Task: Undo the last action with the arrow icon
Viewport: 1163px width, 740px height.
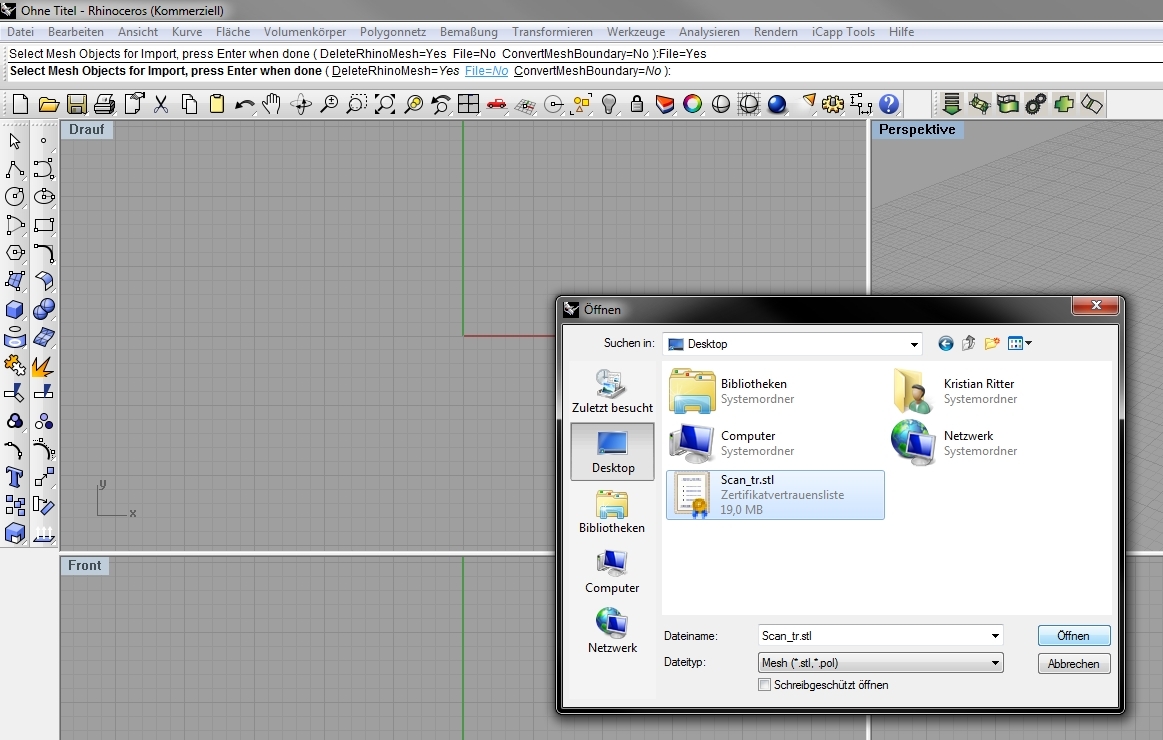Action: pyautogui.click(x=244, y=105)
